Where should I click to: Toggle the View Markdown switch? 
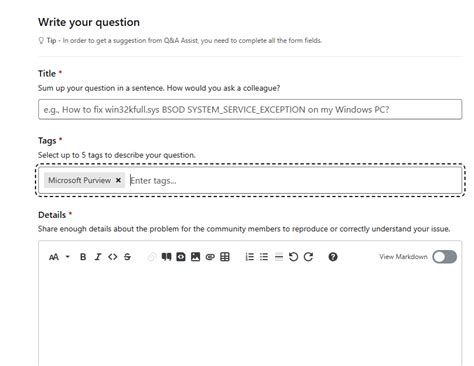tap(445, 257)
